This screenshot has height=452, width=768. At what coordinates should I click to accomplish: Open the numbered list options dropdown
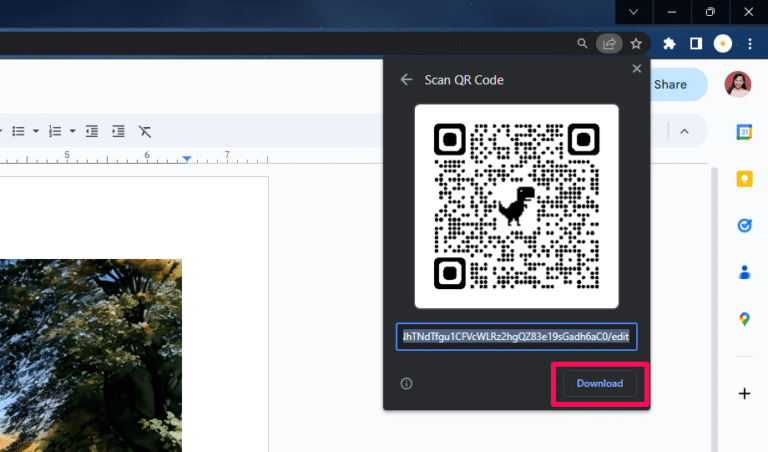coord(72,131)
